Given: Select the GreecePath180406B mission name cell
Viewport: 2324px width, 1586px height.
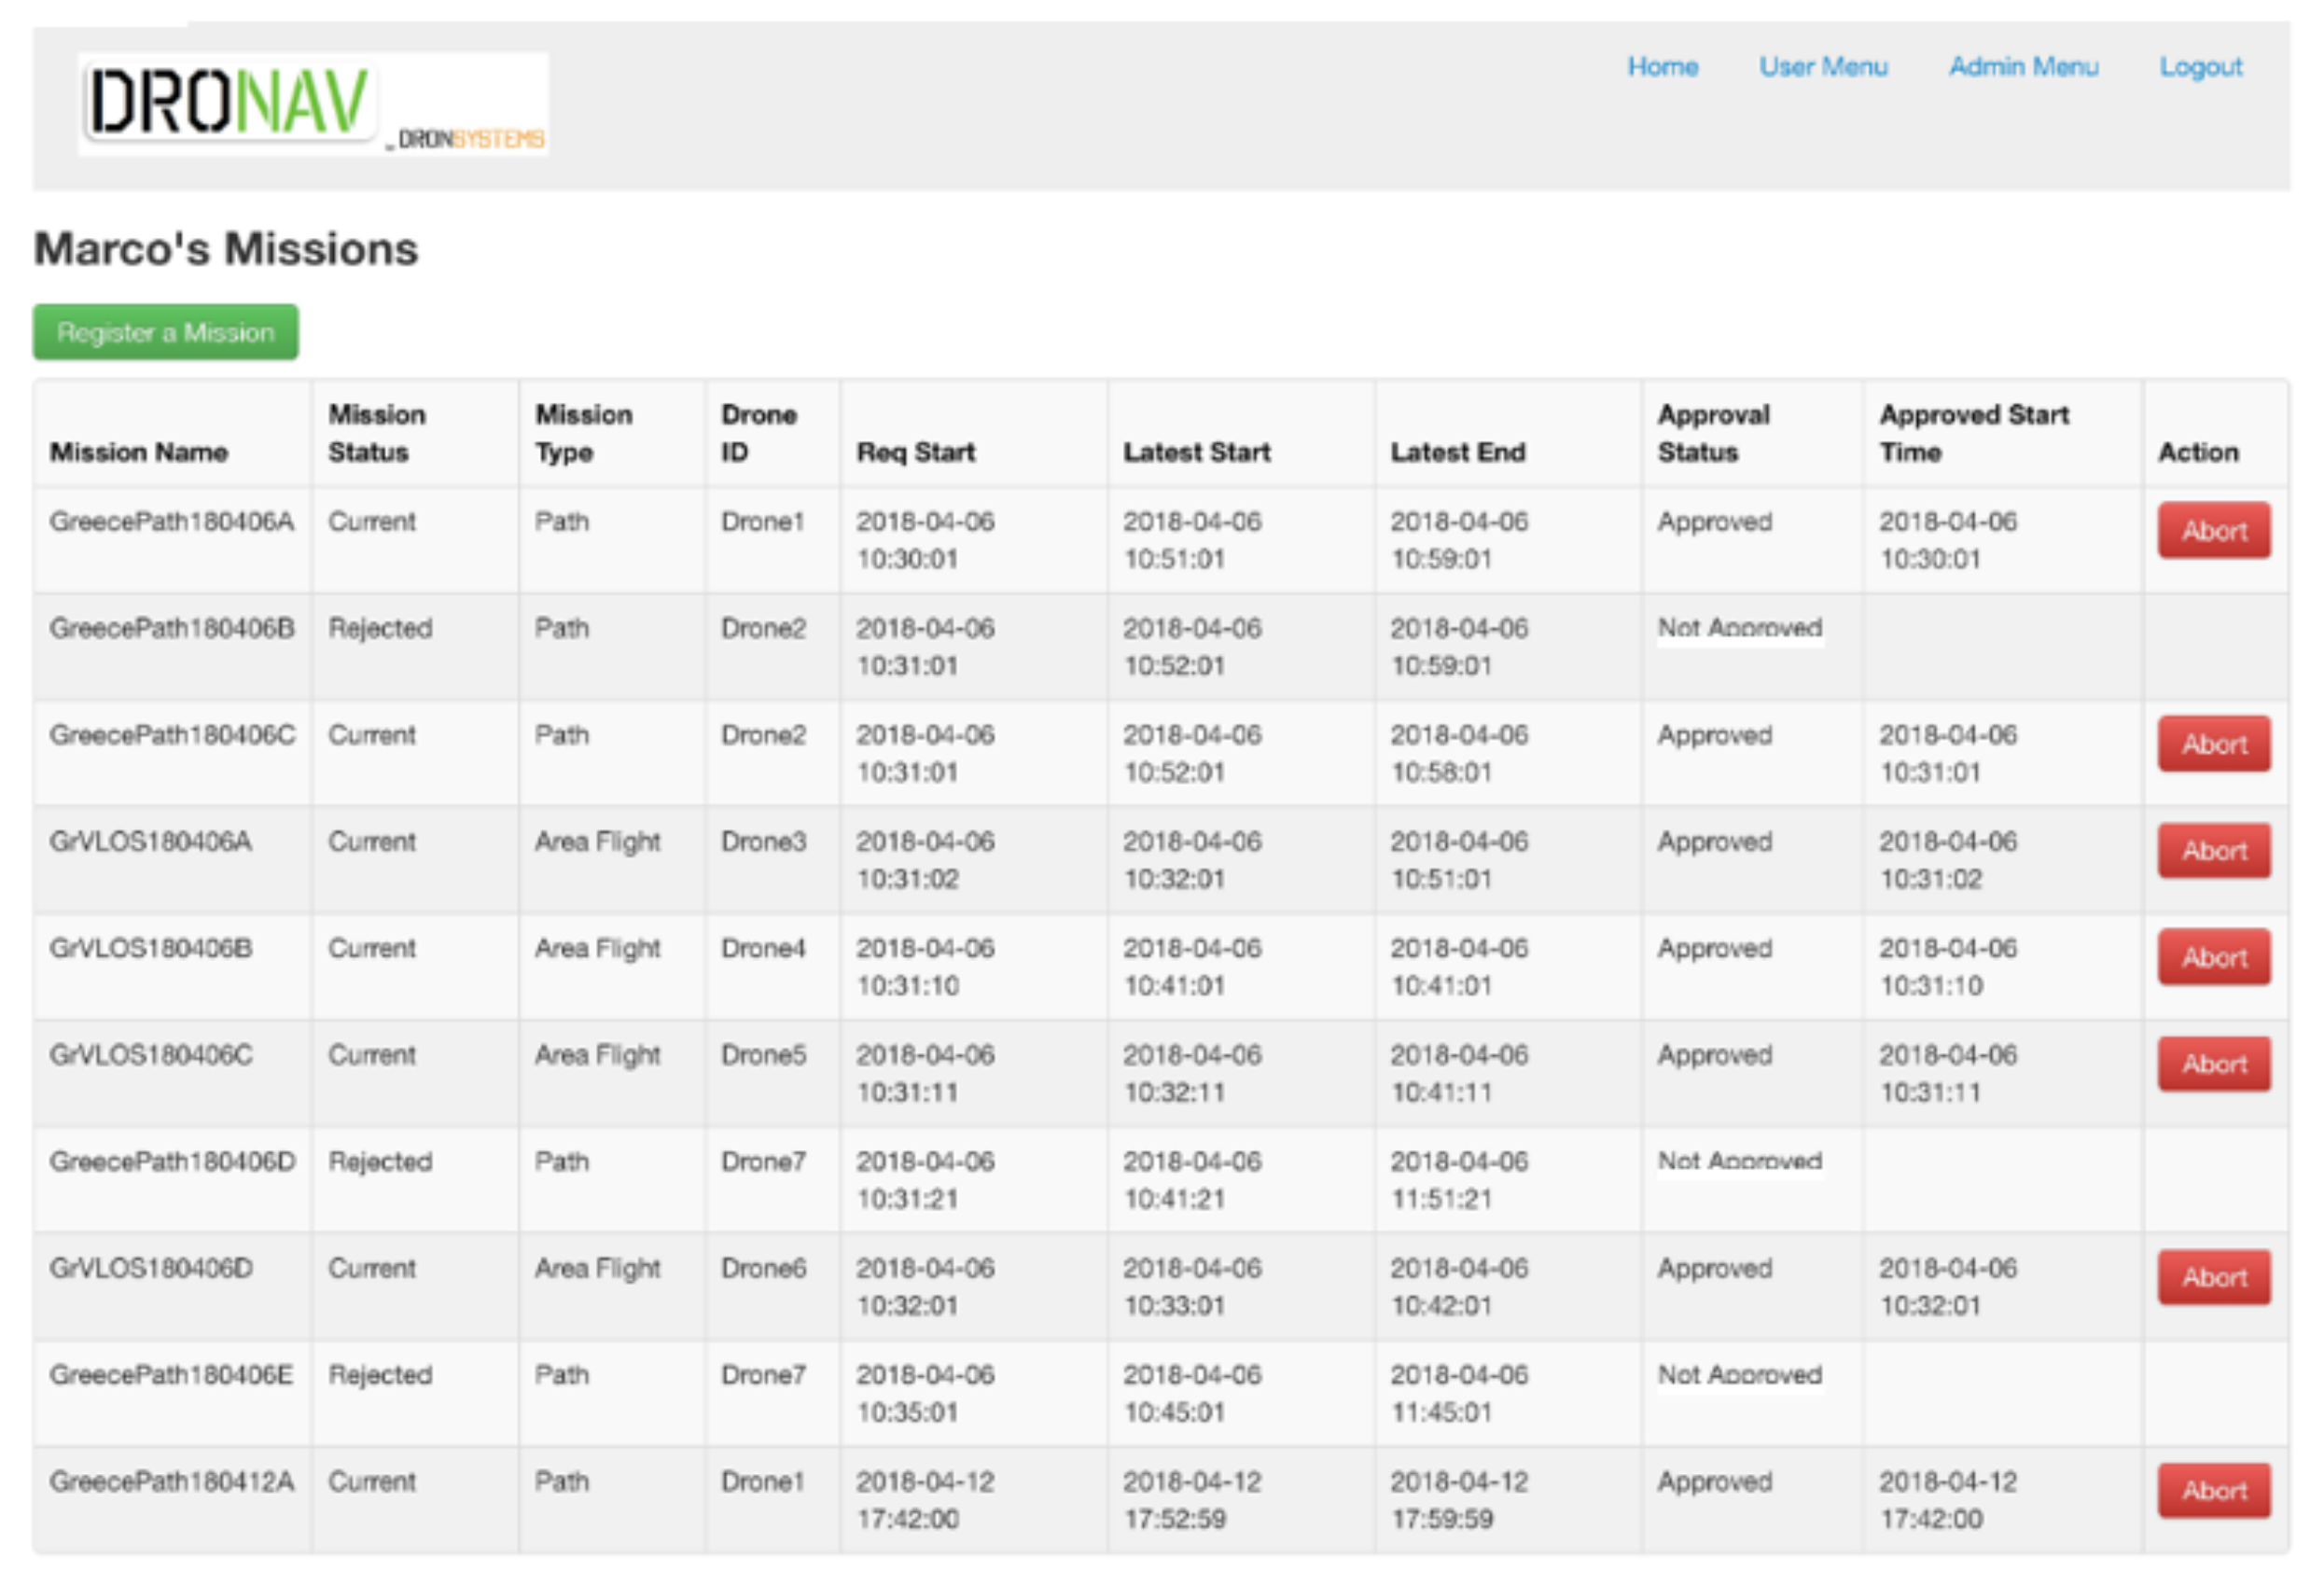Looking at the screenshot, I should [172, 629].
